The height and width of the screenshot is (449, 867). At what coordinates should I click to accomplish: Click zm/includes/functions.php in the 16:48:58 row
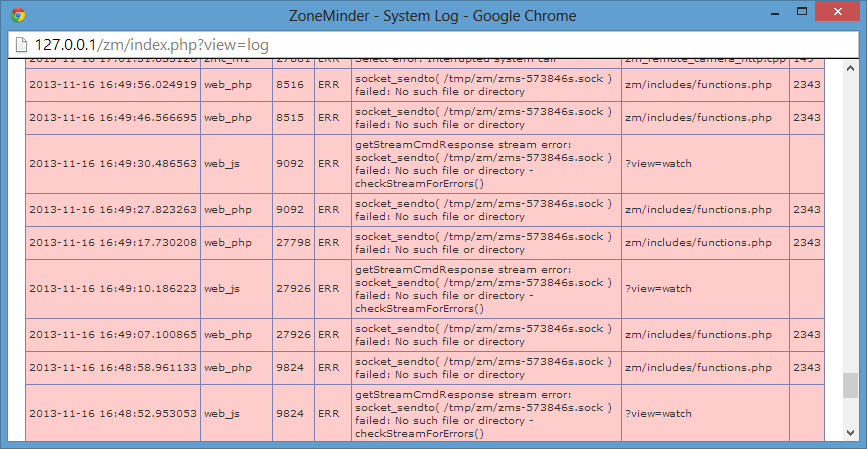click(x=698, y=368)
